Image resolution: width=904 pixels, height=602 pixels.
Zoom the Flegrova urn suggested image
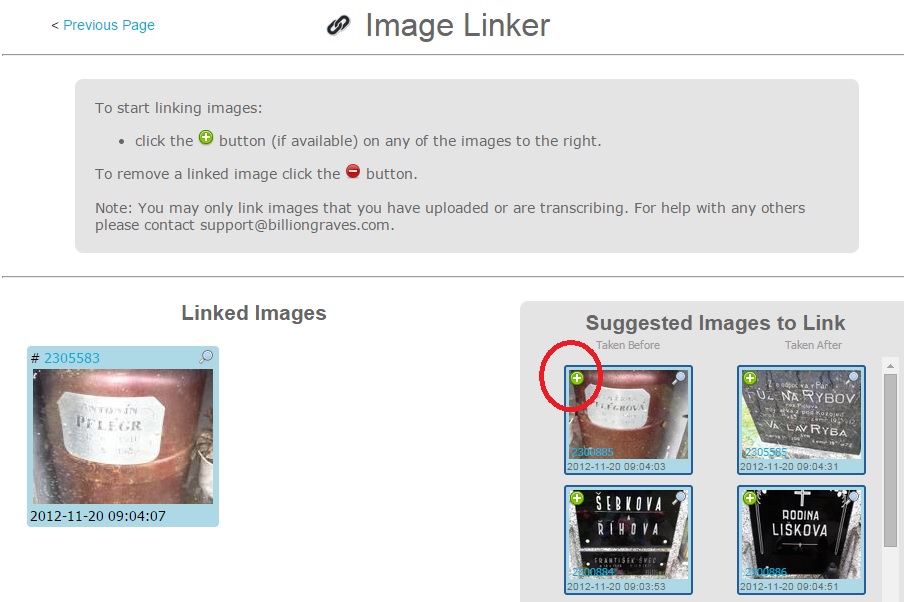pos(680,378)
